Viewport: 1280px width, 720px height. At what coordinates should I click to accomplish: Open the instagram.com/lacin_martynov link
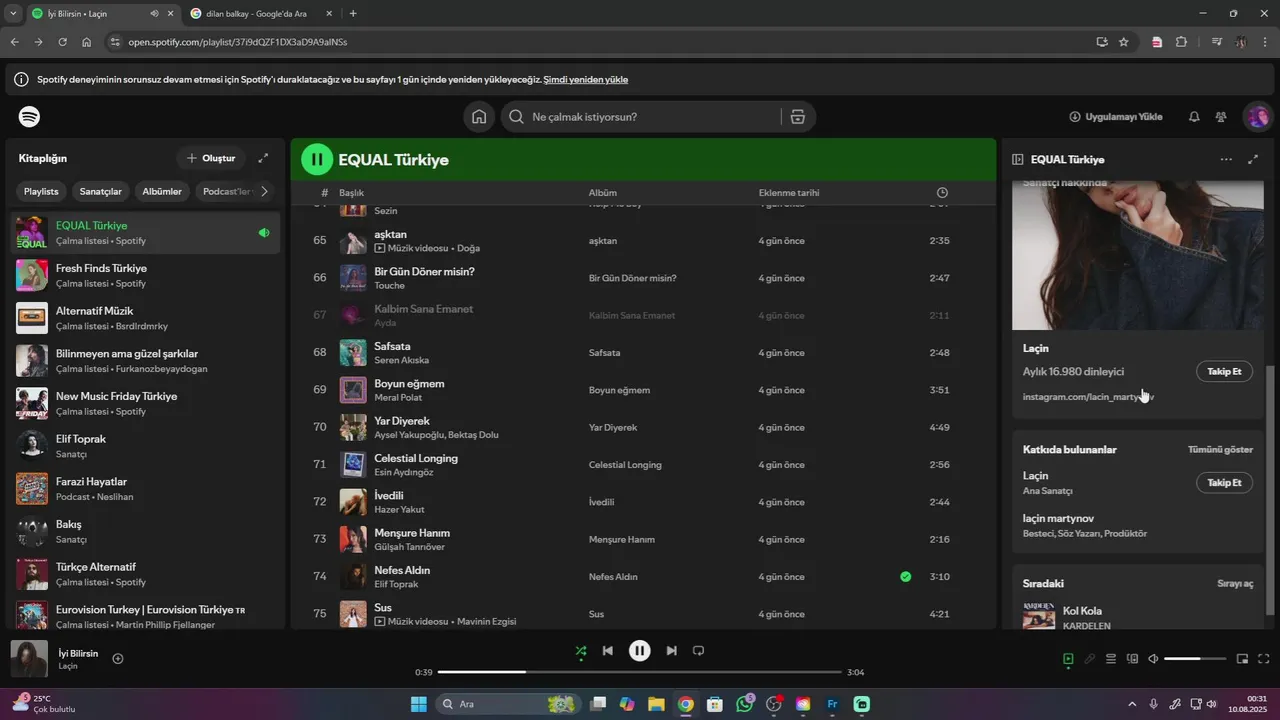click(x=1088, y=397)
